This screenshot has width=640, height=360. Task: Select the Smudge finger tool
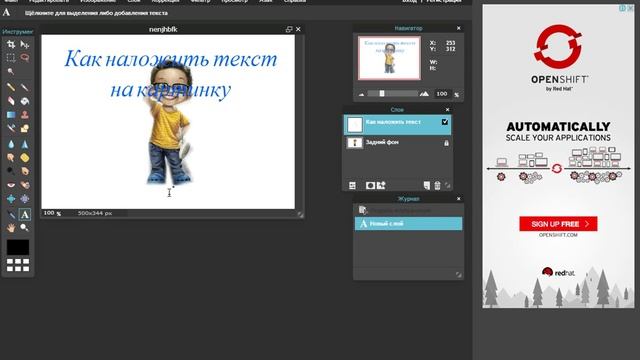pos(11,158)
